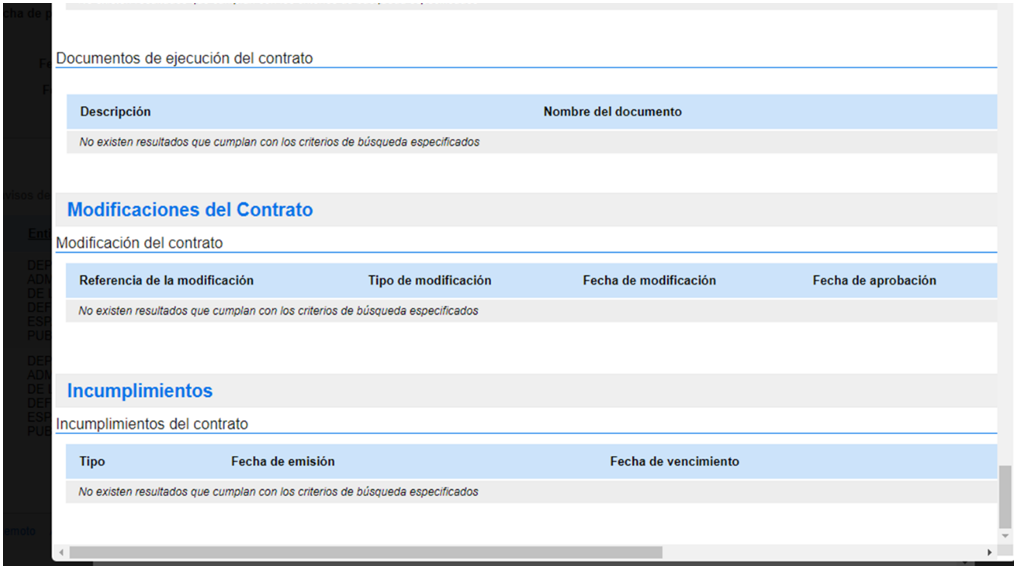
Task: Click the Incumplimientos del contrato subsection title
Action: (151, 424)
